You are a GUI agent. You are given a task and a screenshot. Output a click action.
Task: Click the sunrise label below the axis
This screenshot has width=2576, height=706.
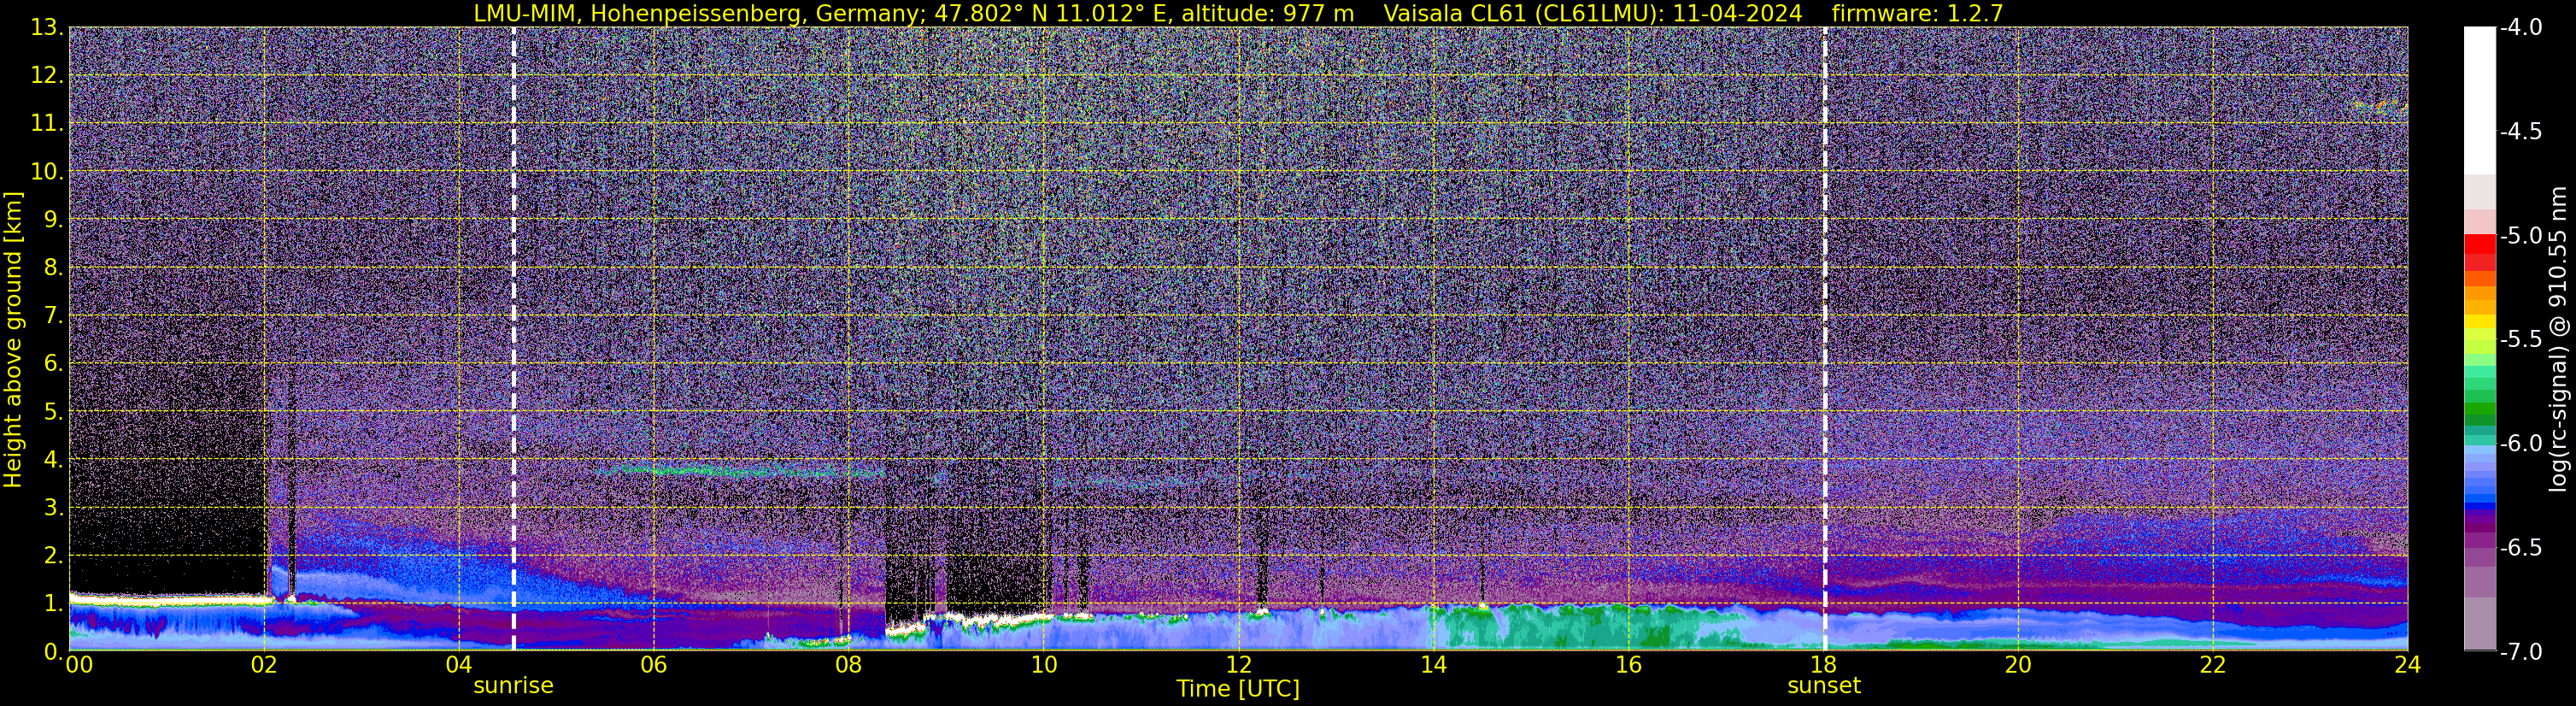(x=513, y=686)
